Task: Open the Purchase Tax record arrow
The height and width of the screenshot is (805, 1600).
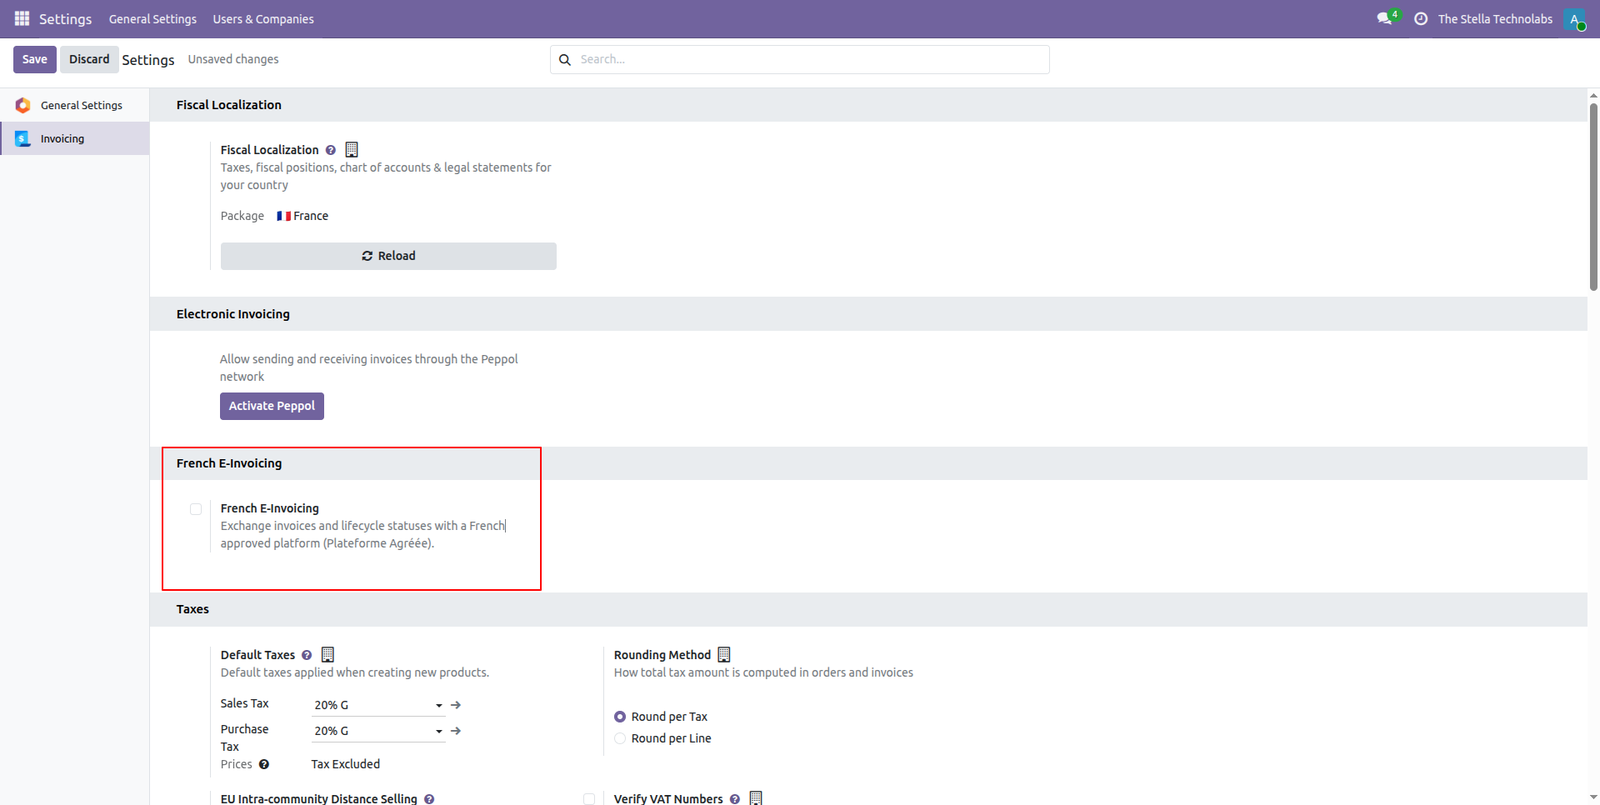Action: point(456,731)
